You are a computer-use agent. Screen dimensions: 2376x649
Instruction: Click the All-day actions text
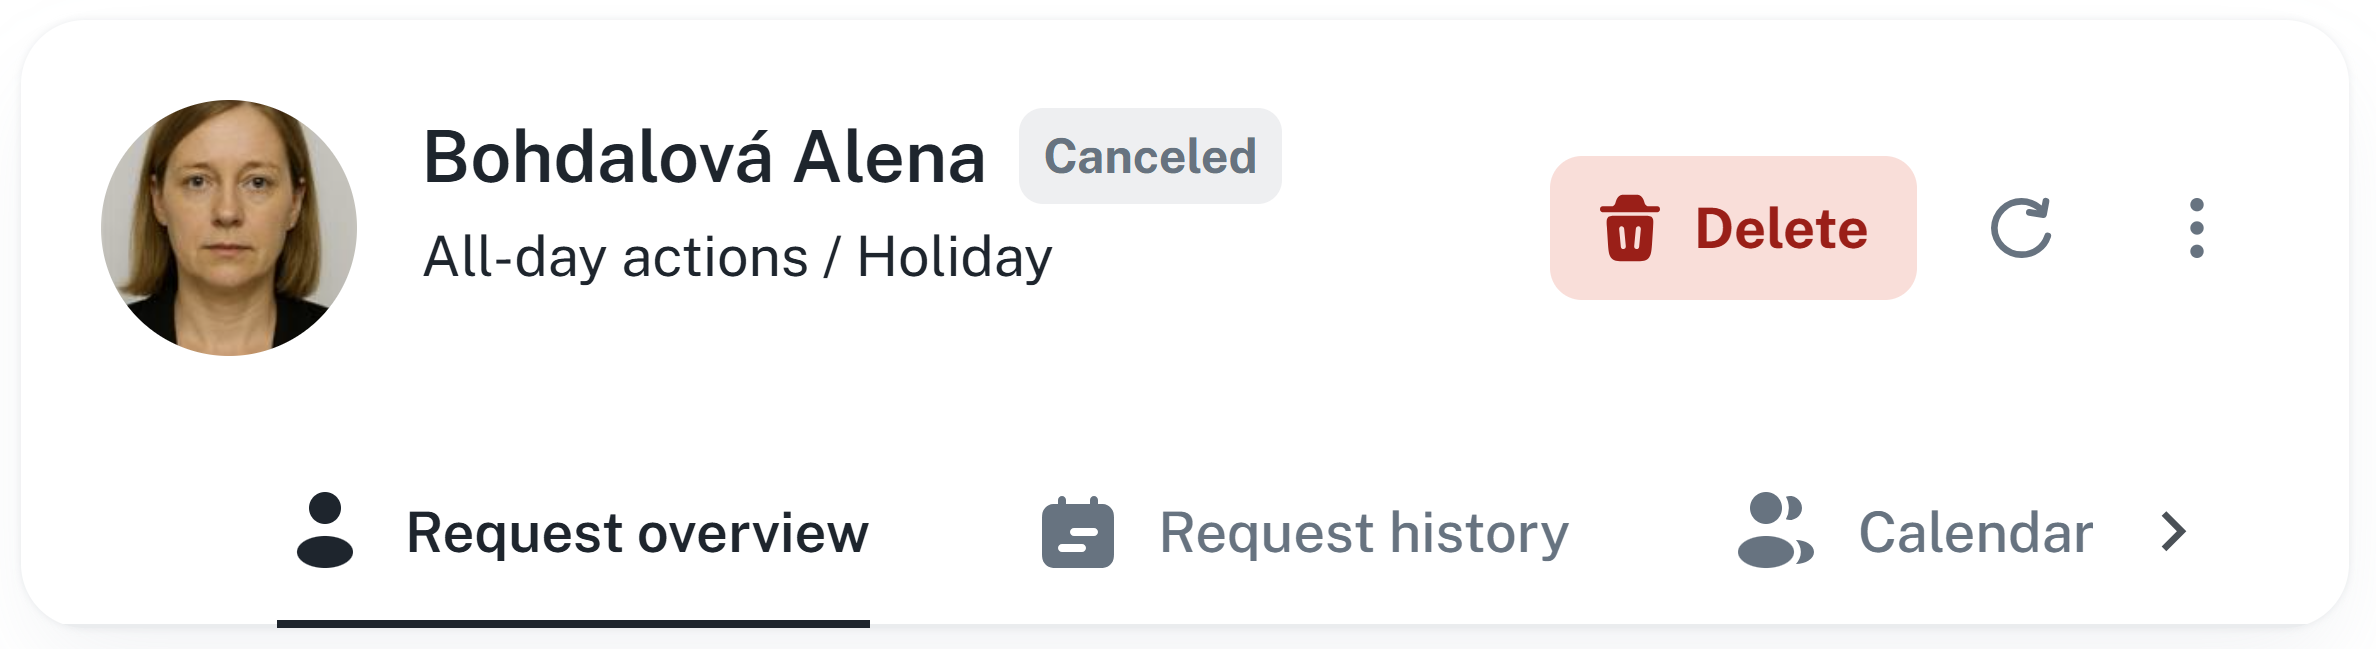tap(616, 257)
